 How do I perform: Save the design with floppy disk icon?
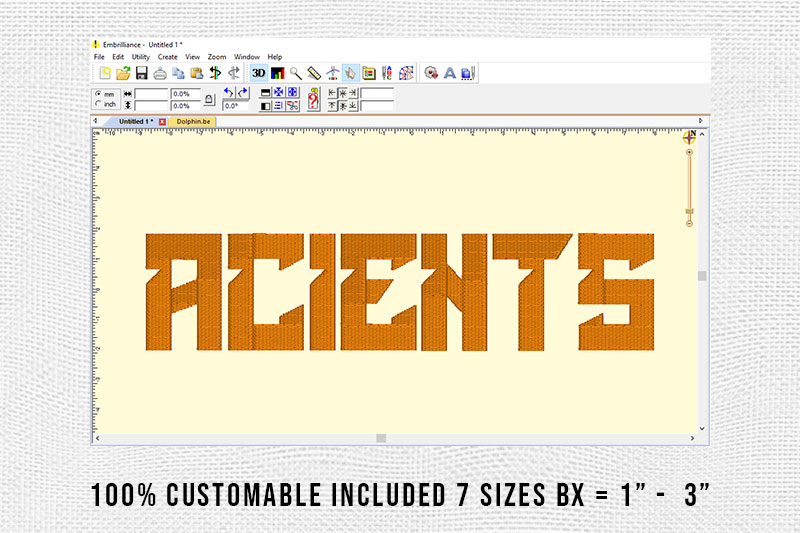pos(141,73)
